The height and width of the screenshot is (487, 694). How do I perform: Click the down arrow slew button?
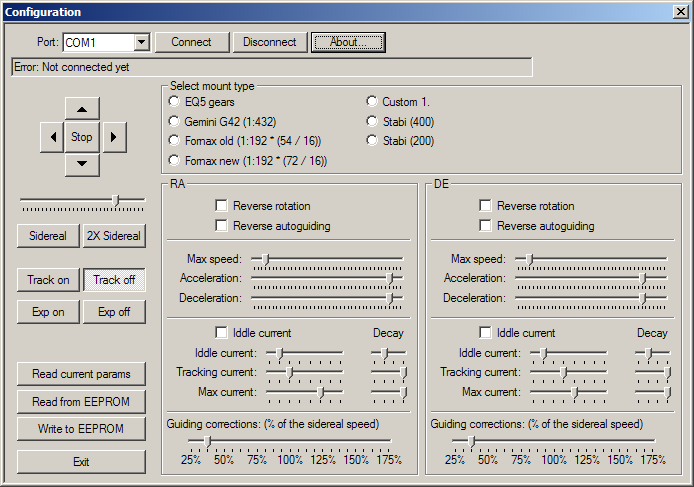pyautogui.click(x=82, y=165)
